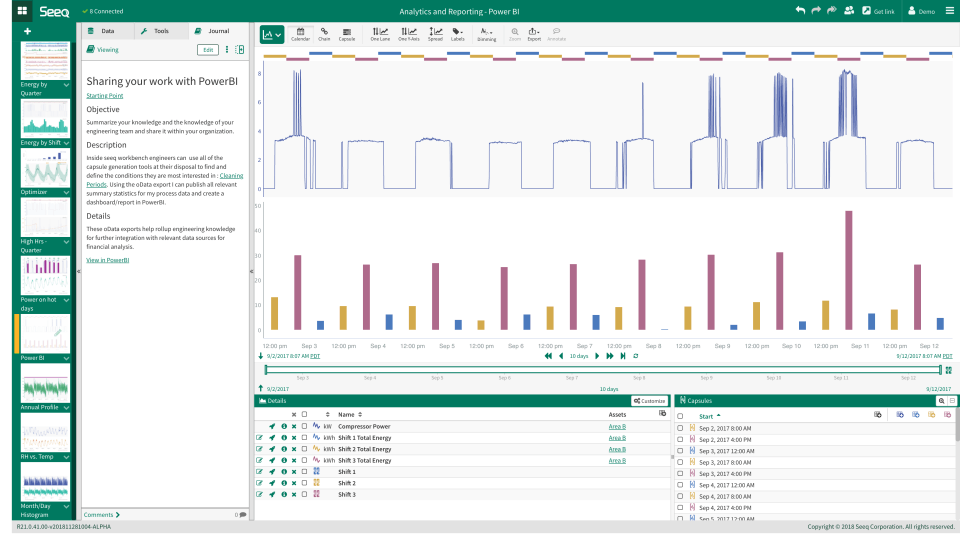Check the Shift 2 condition checkbox
960x547 pixels.
pyautogui.click(x=304, y=483)
